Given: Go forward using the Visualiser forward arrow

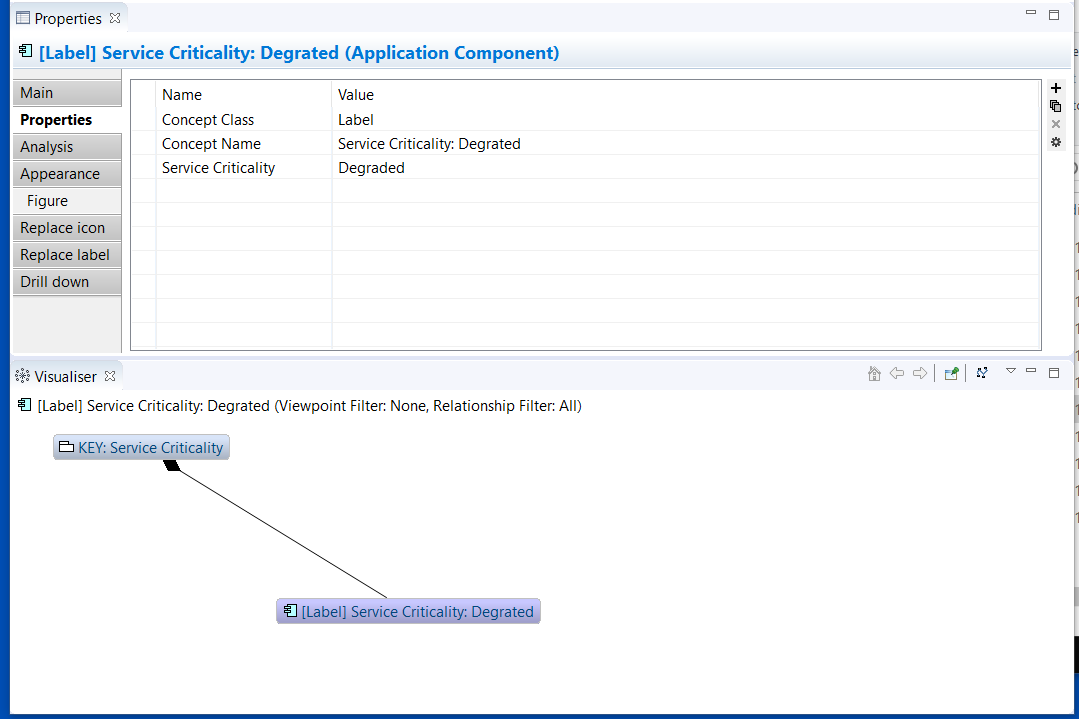Looking at the screenshot, I should tap(921, 372).
